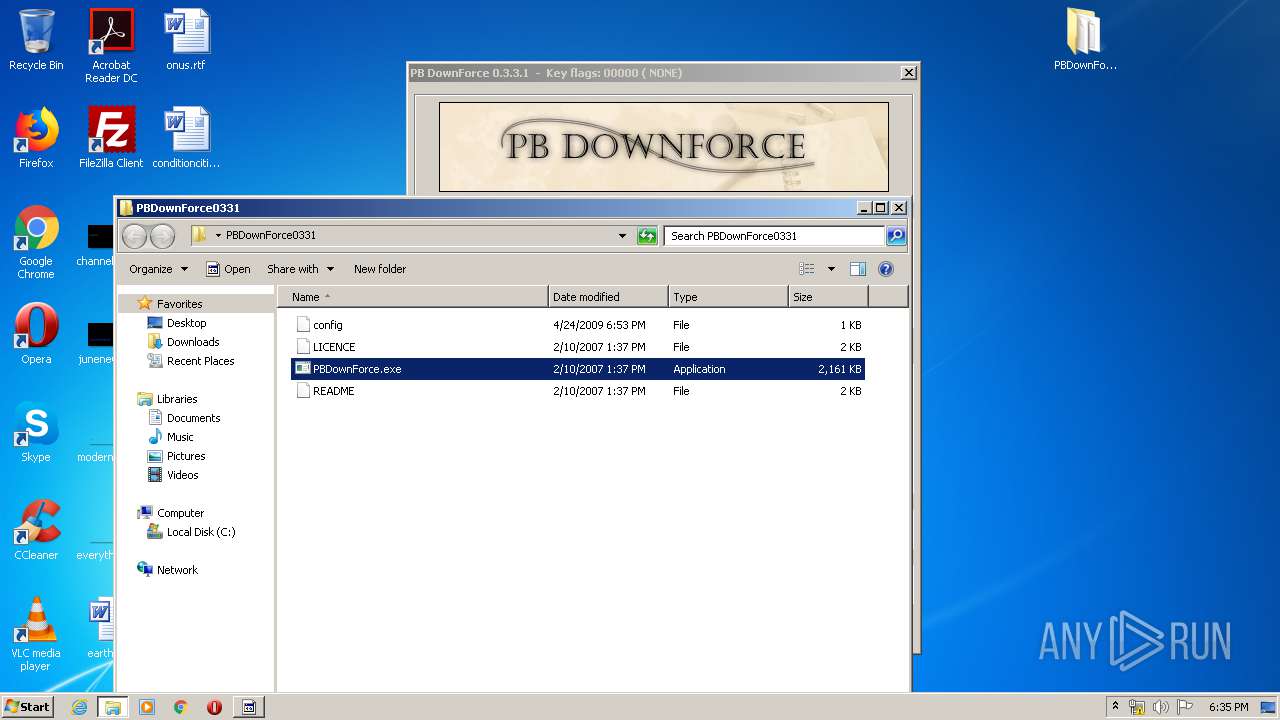This screenshot has width=1280, height=720.
Task: Open Recycle Bin desktop icon
Action: [x=36, y=40]
